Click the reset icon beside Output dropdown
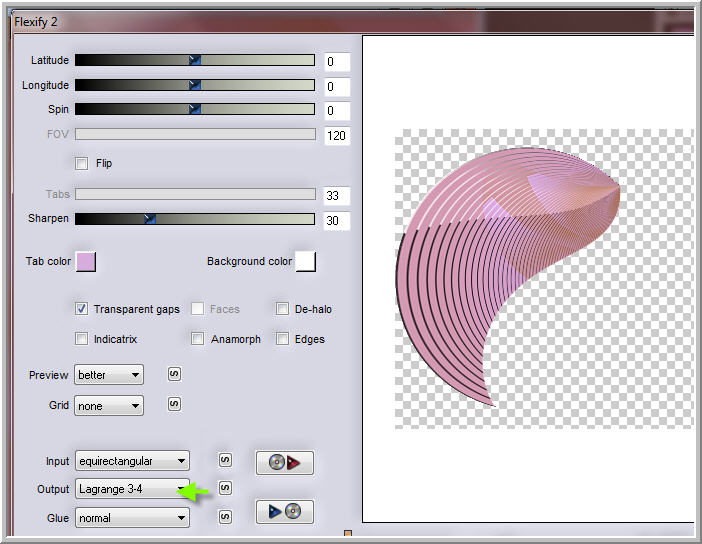 click(x=225, y=488)
